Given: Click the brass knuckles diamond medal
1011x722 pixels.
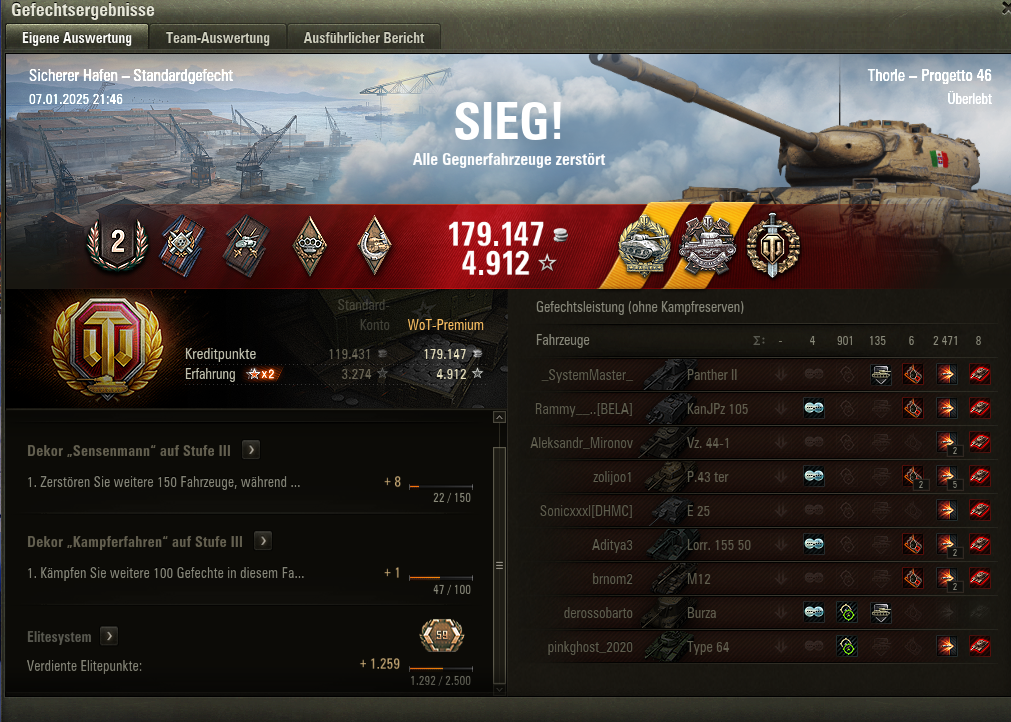Looking at the screenshot, I should 310,246.
